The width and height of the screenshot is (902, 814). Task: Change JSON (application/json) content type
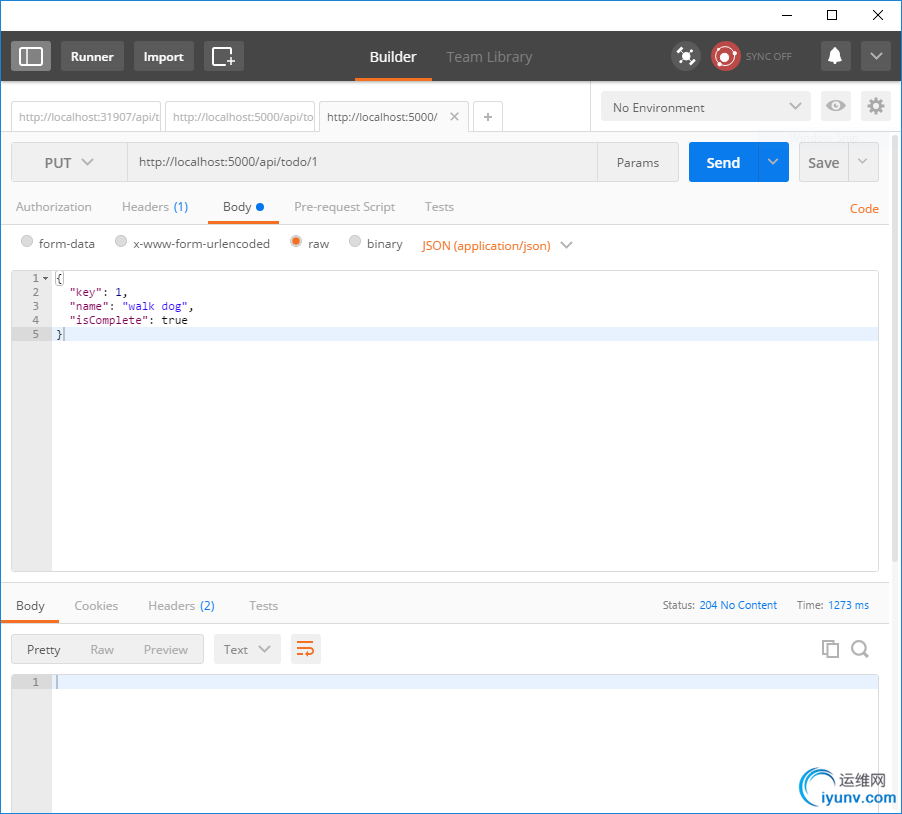[x=497, y=246]
